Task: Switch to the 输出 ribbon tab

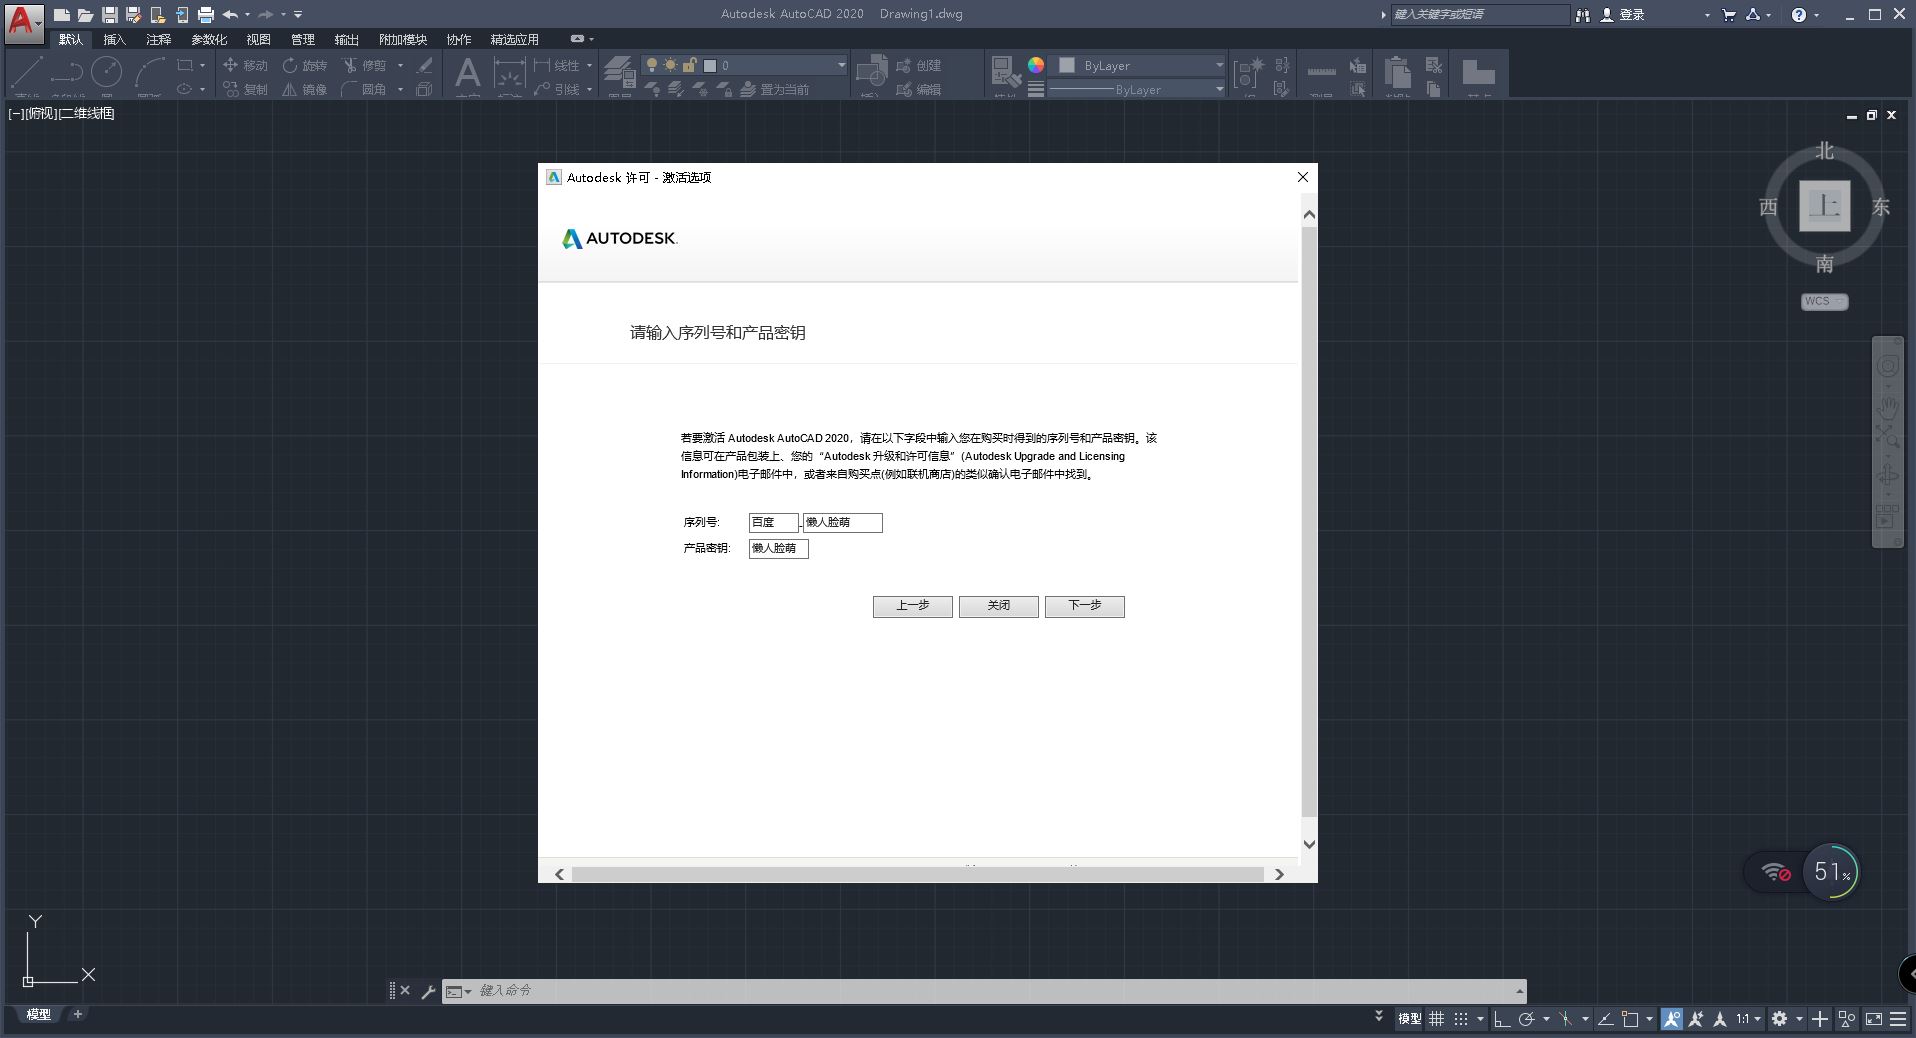Action: [347, 39]
